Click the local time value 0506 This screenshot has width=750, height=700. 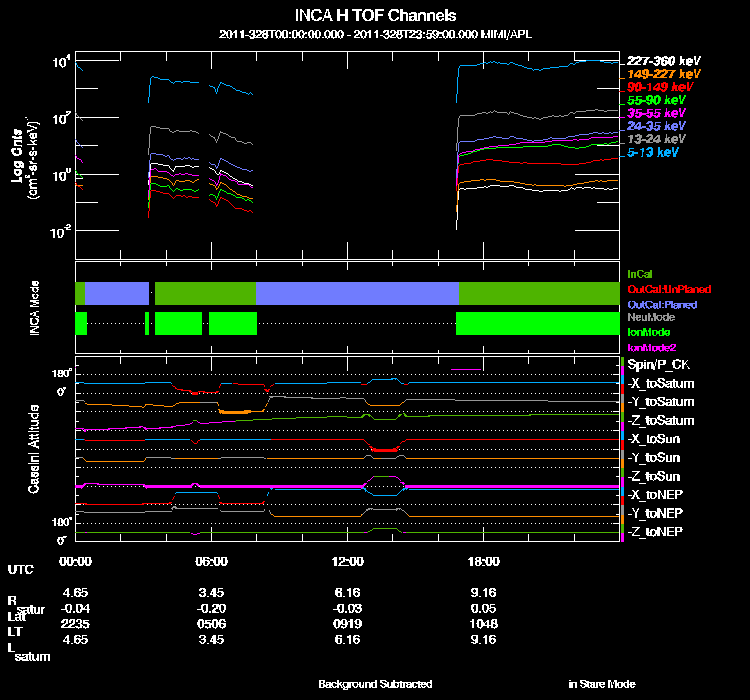coord(211,624)
